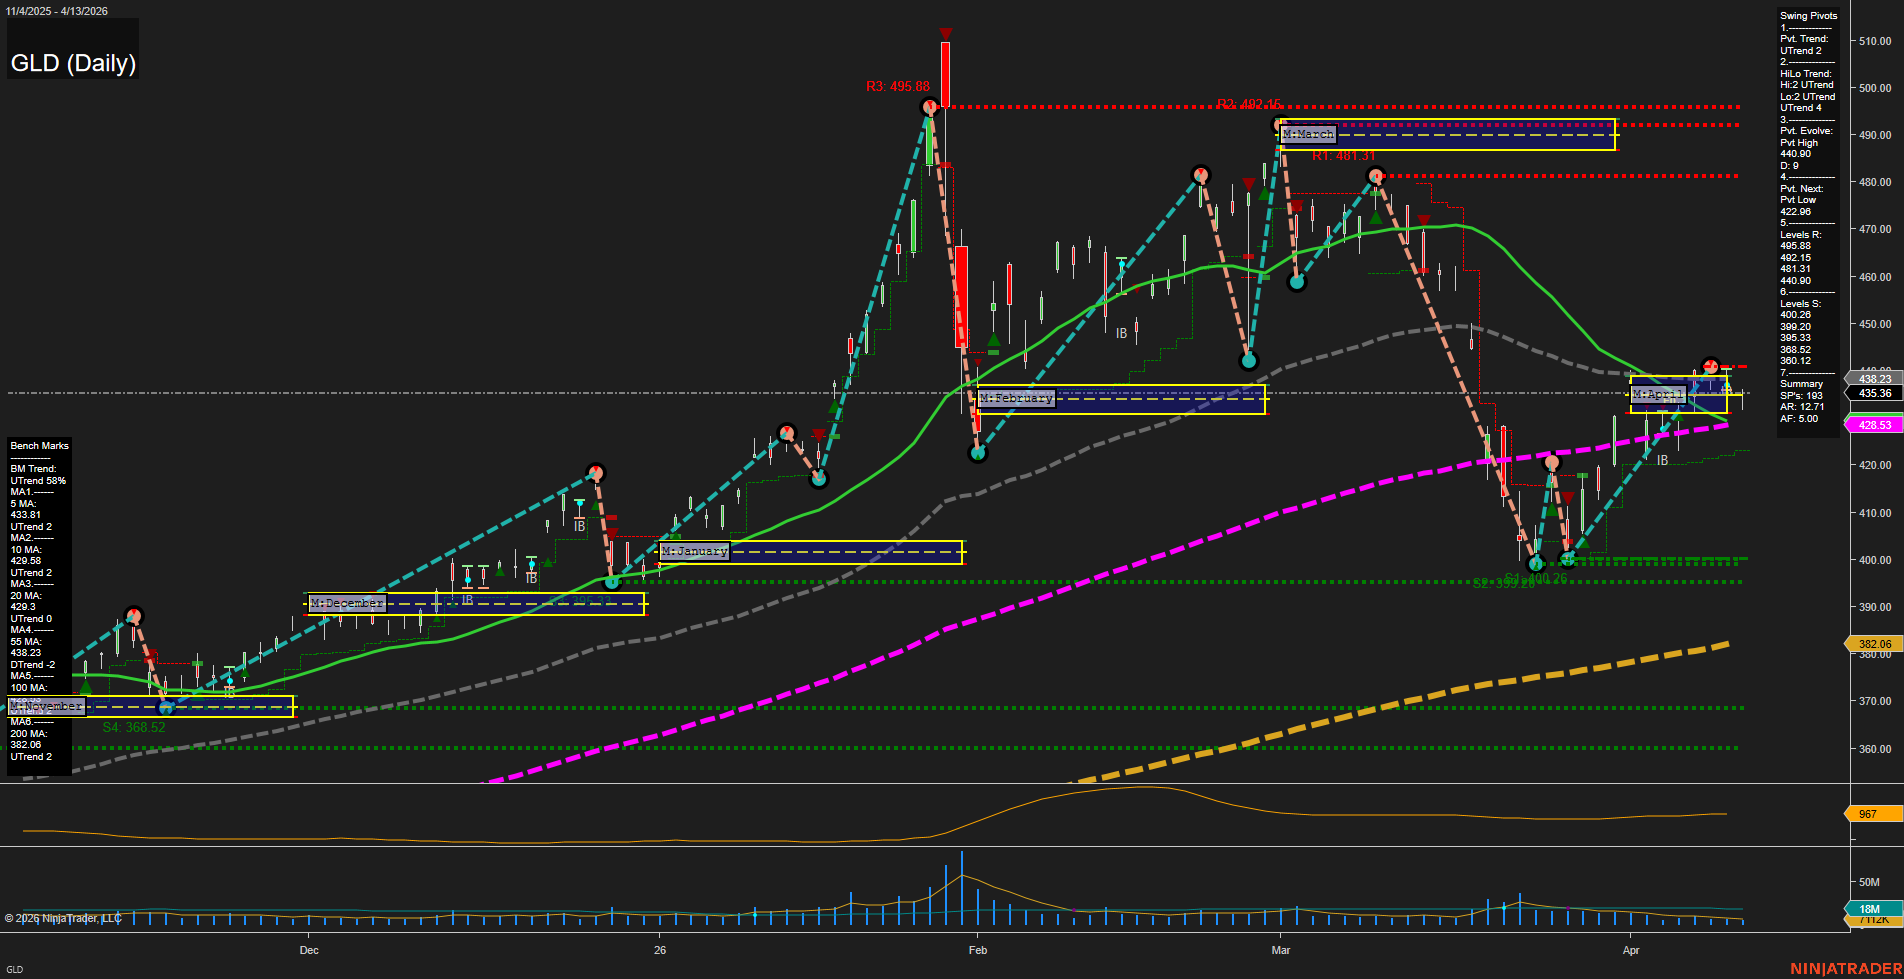Switch to the GLD tab at bottom left

[17, 968]
